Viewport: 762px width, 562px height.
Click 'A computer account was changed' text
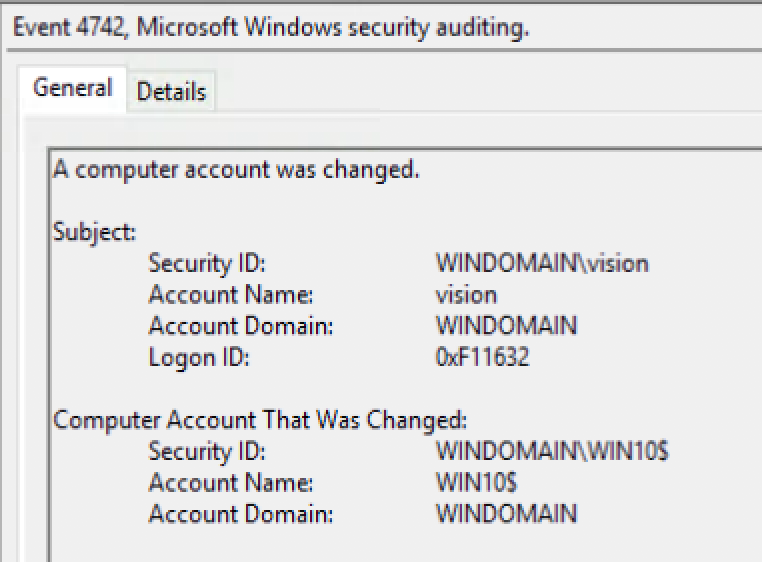click(x=236, y=170)
